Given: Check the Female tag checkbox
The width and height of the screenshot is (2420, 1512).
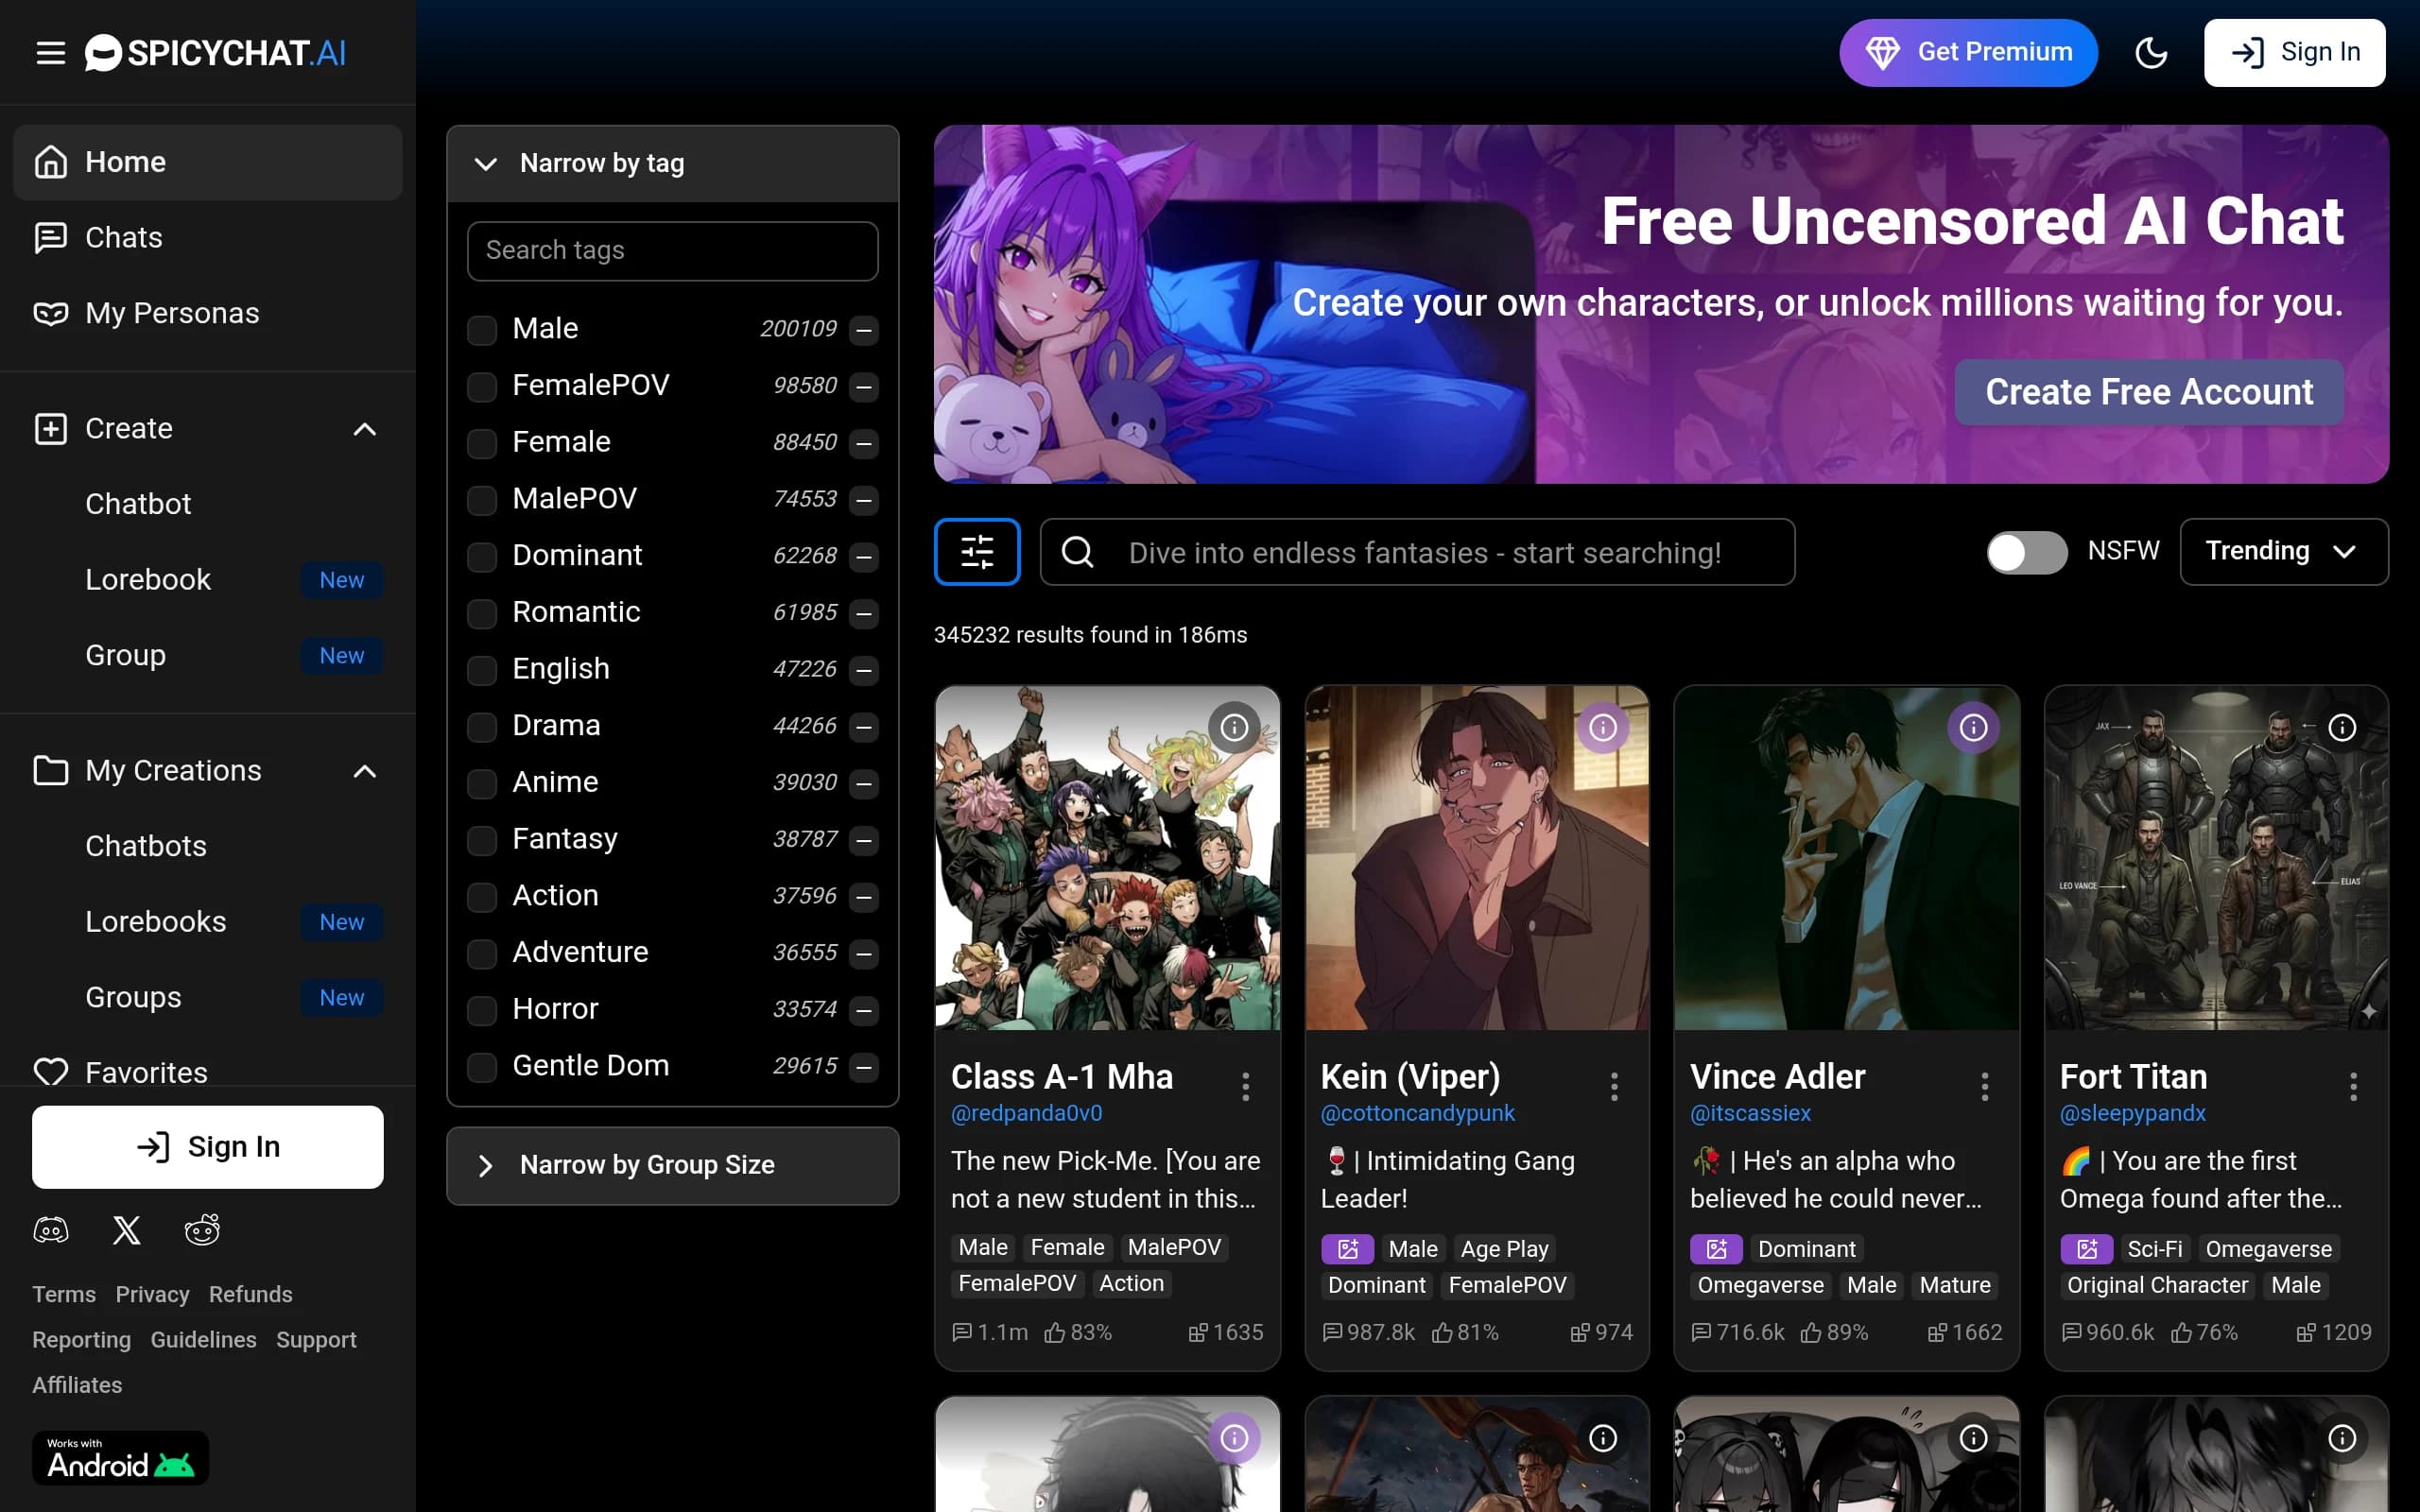Looking at the screenshot, I should pyautogui.click(x=482, y=443).
